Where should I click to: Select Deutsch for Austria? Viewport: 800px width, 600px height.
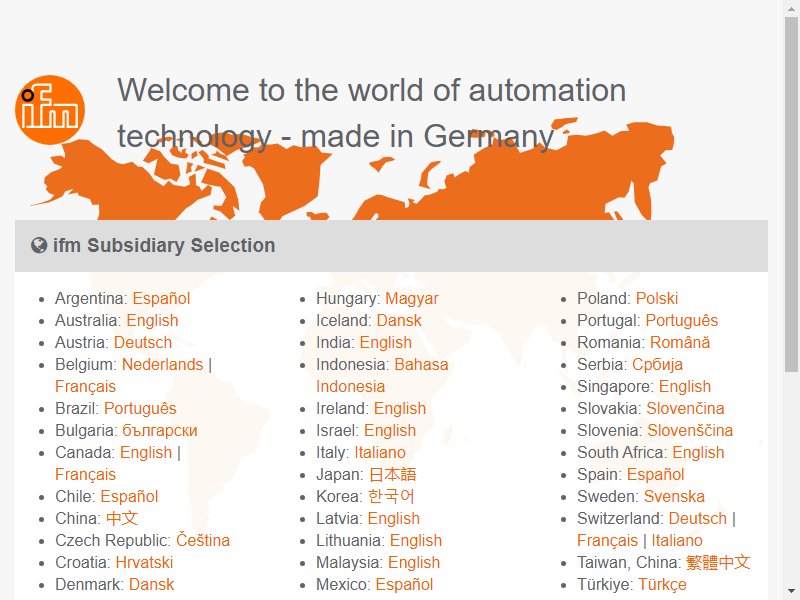pos(143,342)
